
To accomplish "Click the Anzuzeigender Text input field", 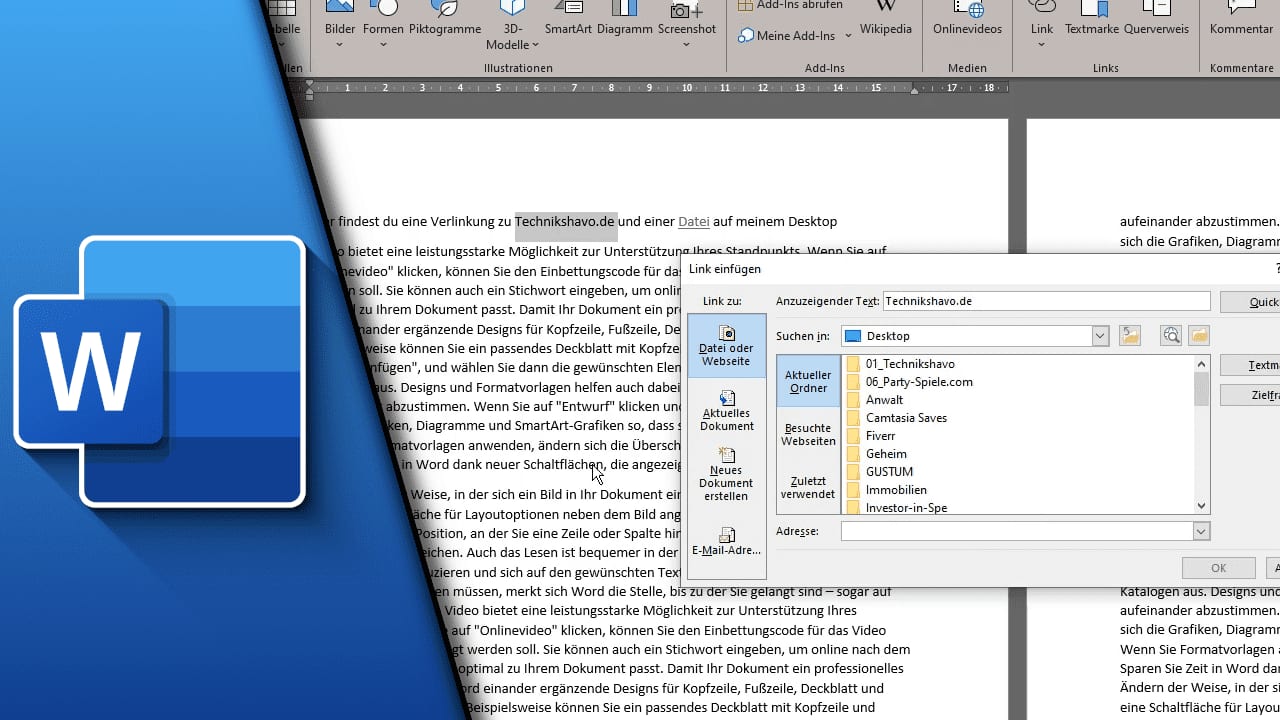I will (x=1046, y=301).
